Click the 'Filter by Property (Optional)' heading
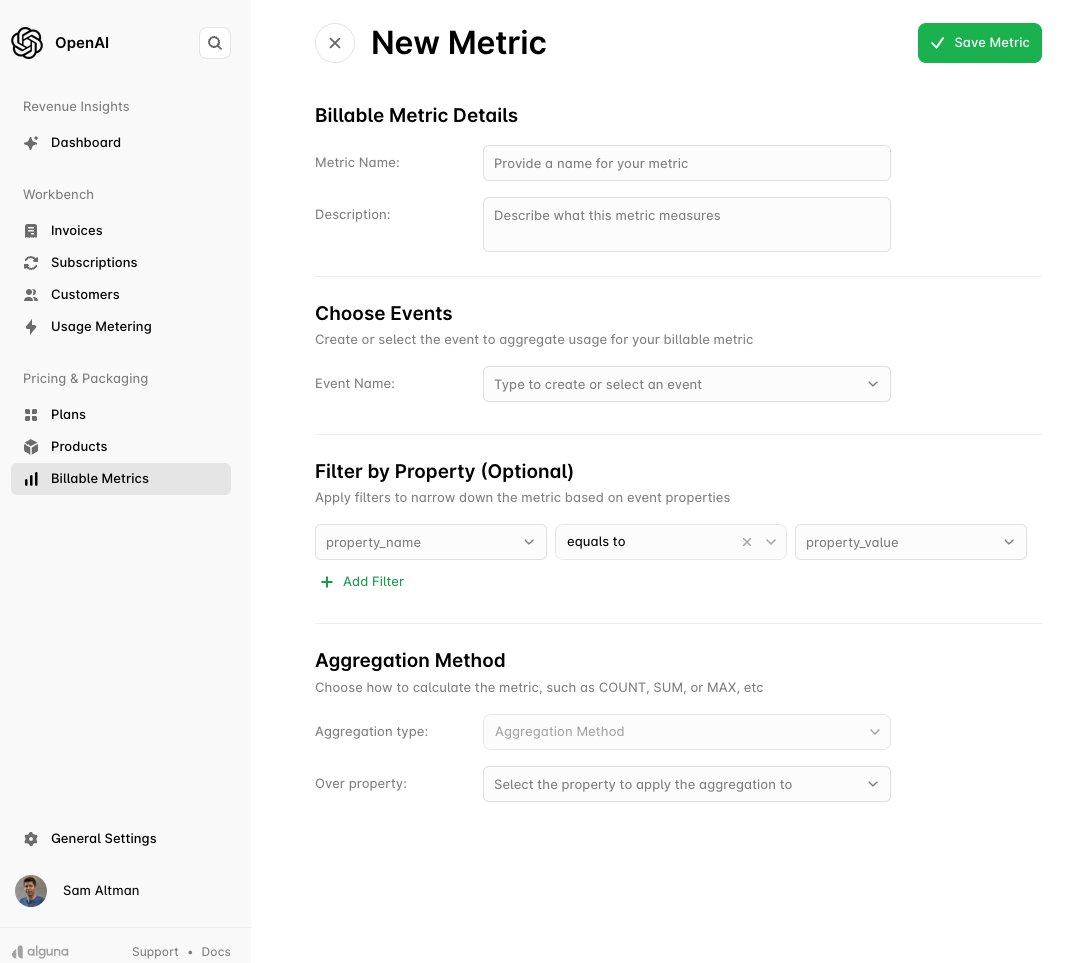 444,472
